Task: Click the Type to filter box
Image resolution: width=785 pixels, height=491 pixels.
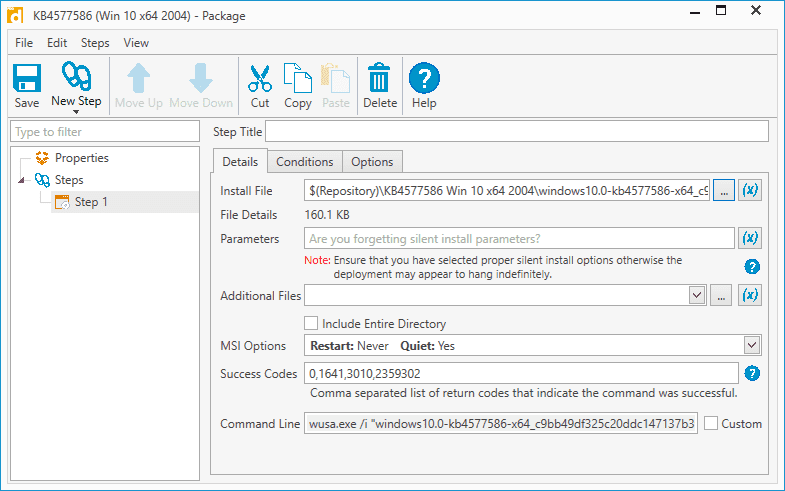Action: tap(105, 132)
